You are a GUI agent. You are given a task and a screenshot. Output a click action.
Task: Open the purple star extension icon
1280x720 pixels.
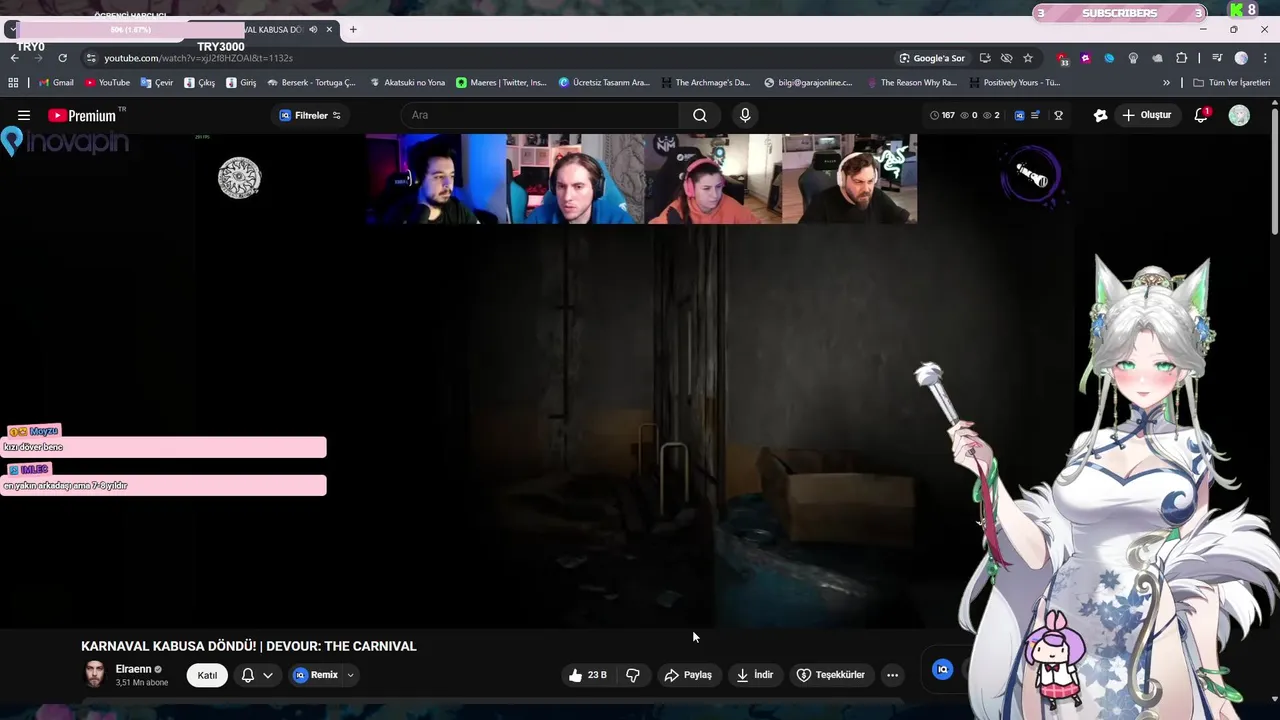(1086, 58)
